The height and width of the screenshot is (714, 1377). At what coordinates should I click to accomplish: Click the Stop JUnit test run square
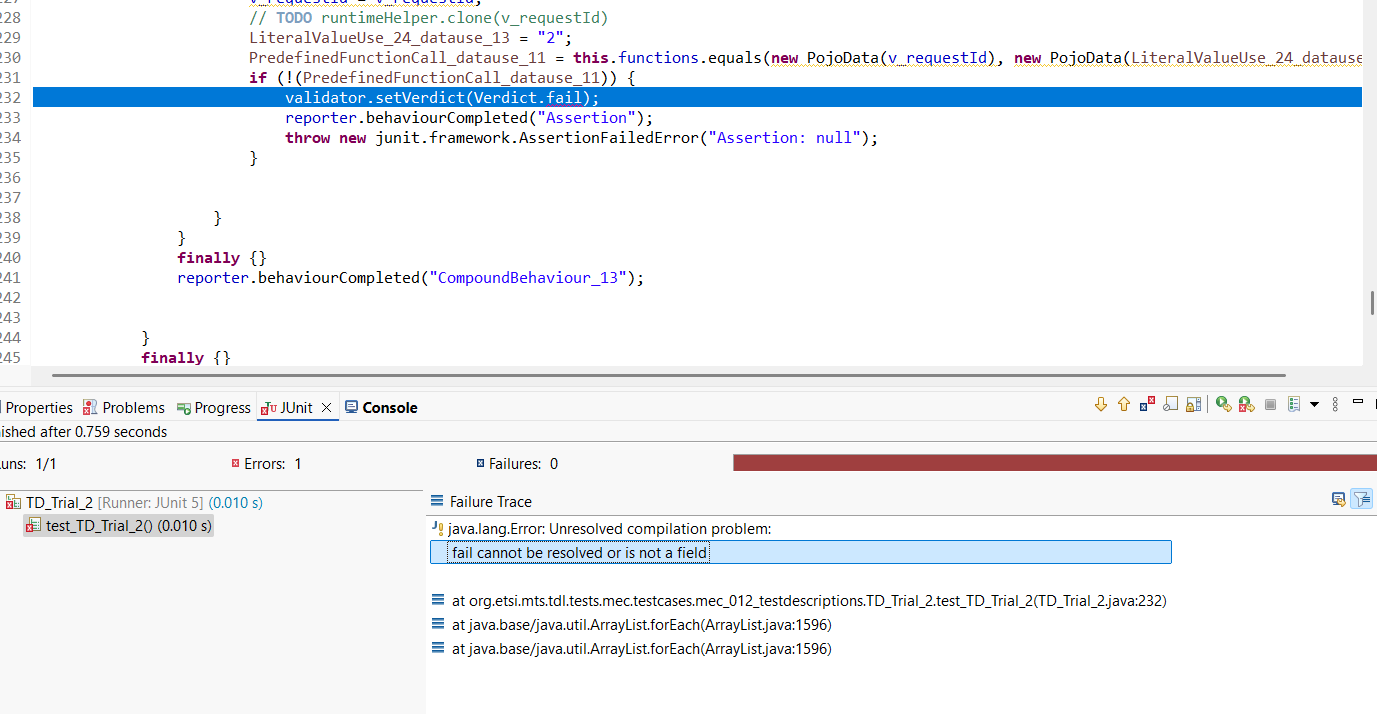(x=1270, y=404)
